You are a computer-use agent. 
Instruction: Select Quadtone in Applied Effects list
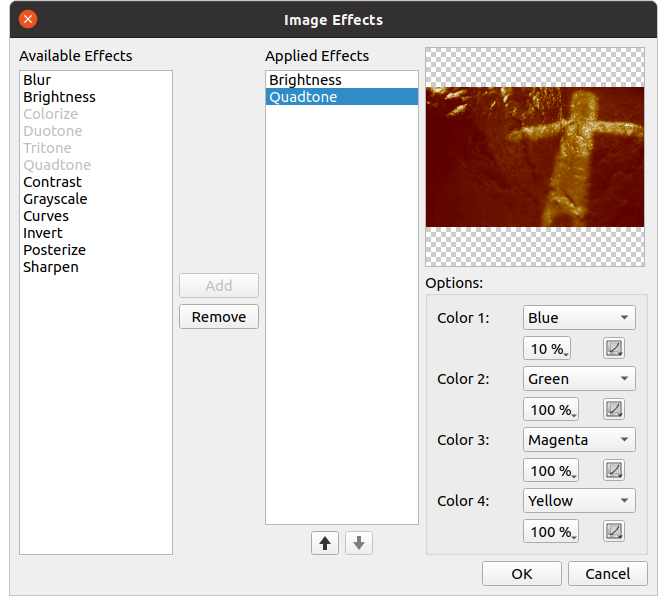coord(303,97)
